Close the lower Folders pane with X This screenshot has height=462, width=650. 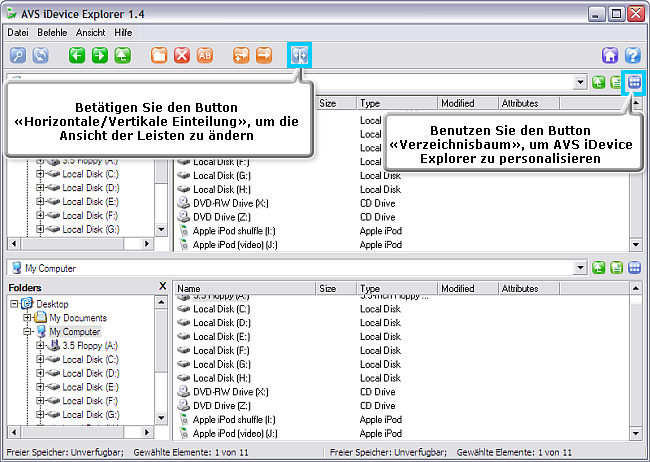click(162, 287)
